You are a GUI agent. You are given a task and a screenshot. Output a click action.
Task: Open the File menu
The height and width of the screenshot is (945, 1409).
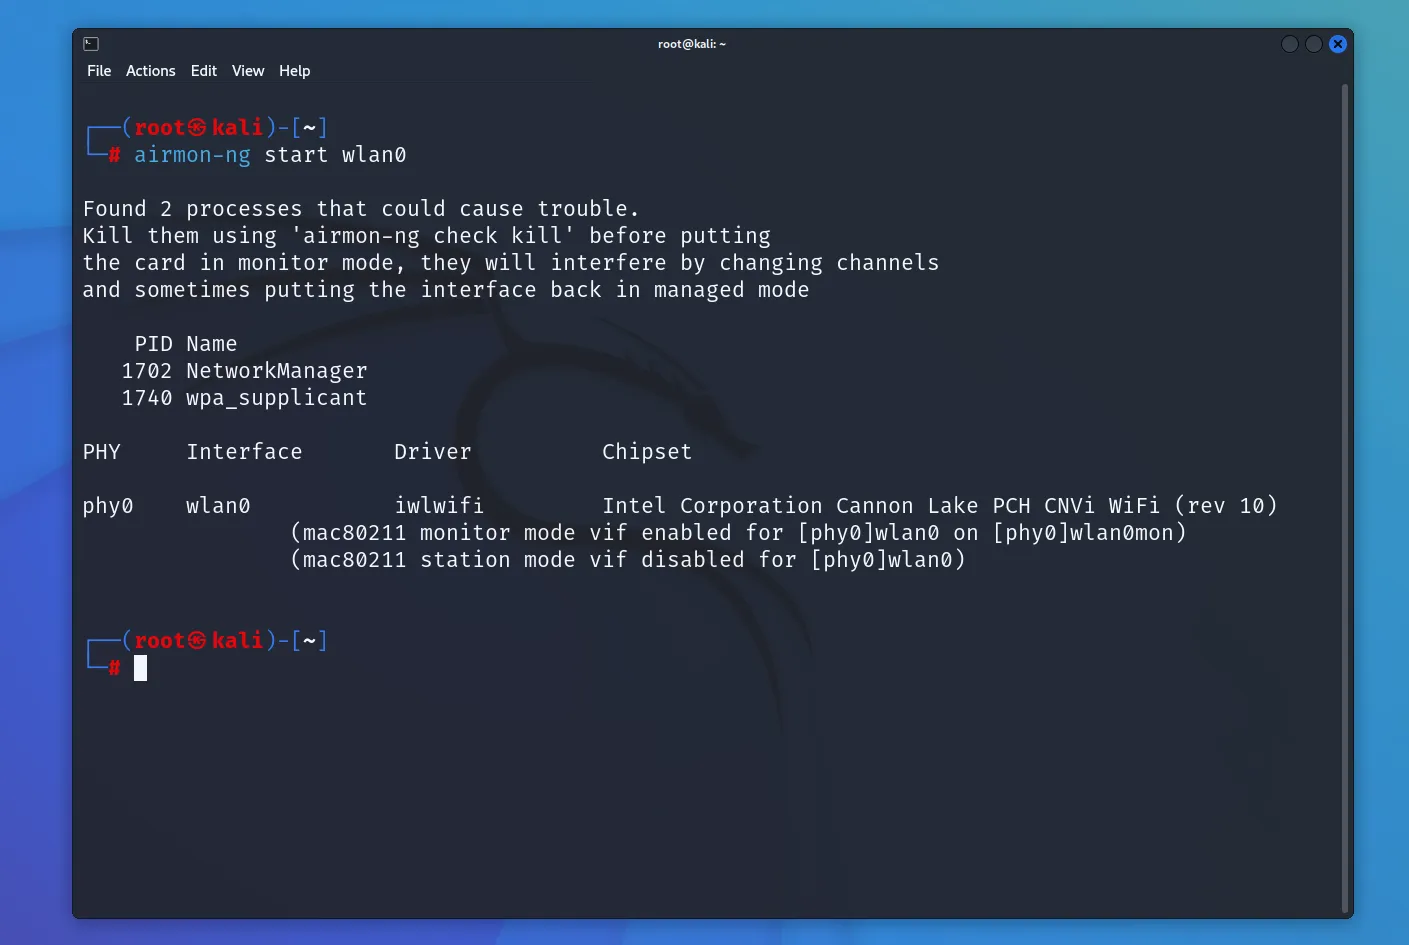98,71
